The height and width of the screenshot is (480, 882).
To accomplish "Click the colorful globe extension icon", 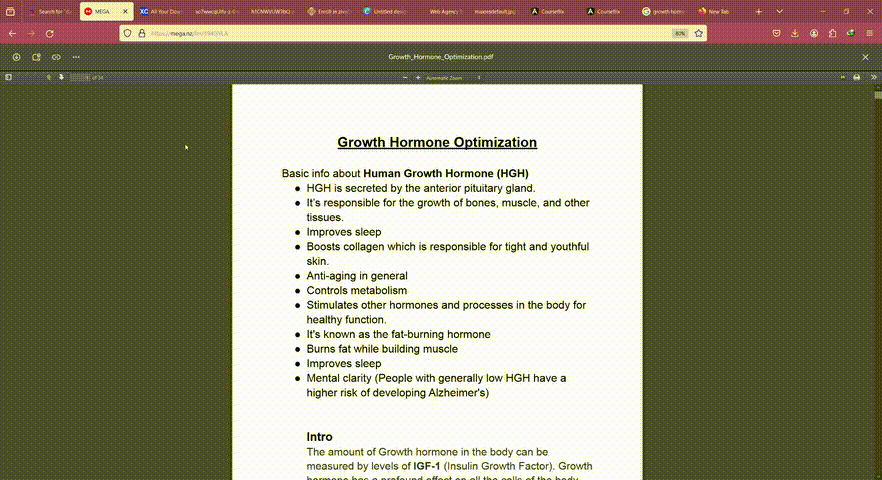I will [851, 34].
